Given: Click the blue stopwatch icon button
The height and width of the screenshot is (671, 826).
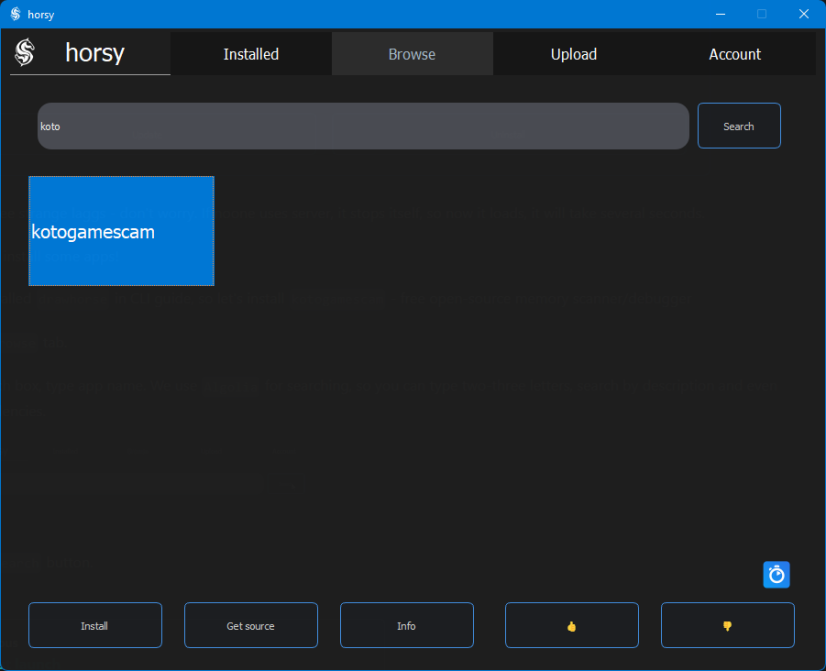Looking at the screenshot, I should [x=776, y=574].
